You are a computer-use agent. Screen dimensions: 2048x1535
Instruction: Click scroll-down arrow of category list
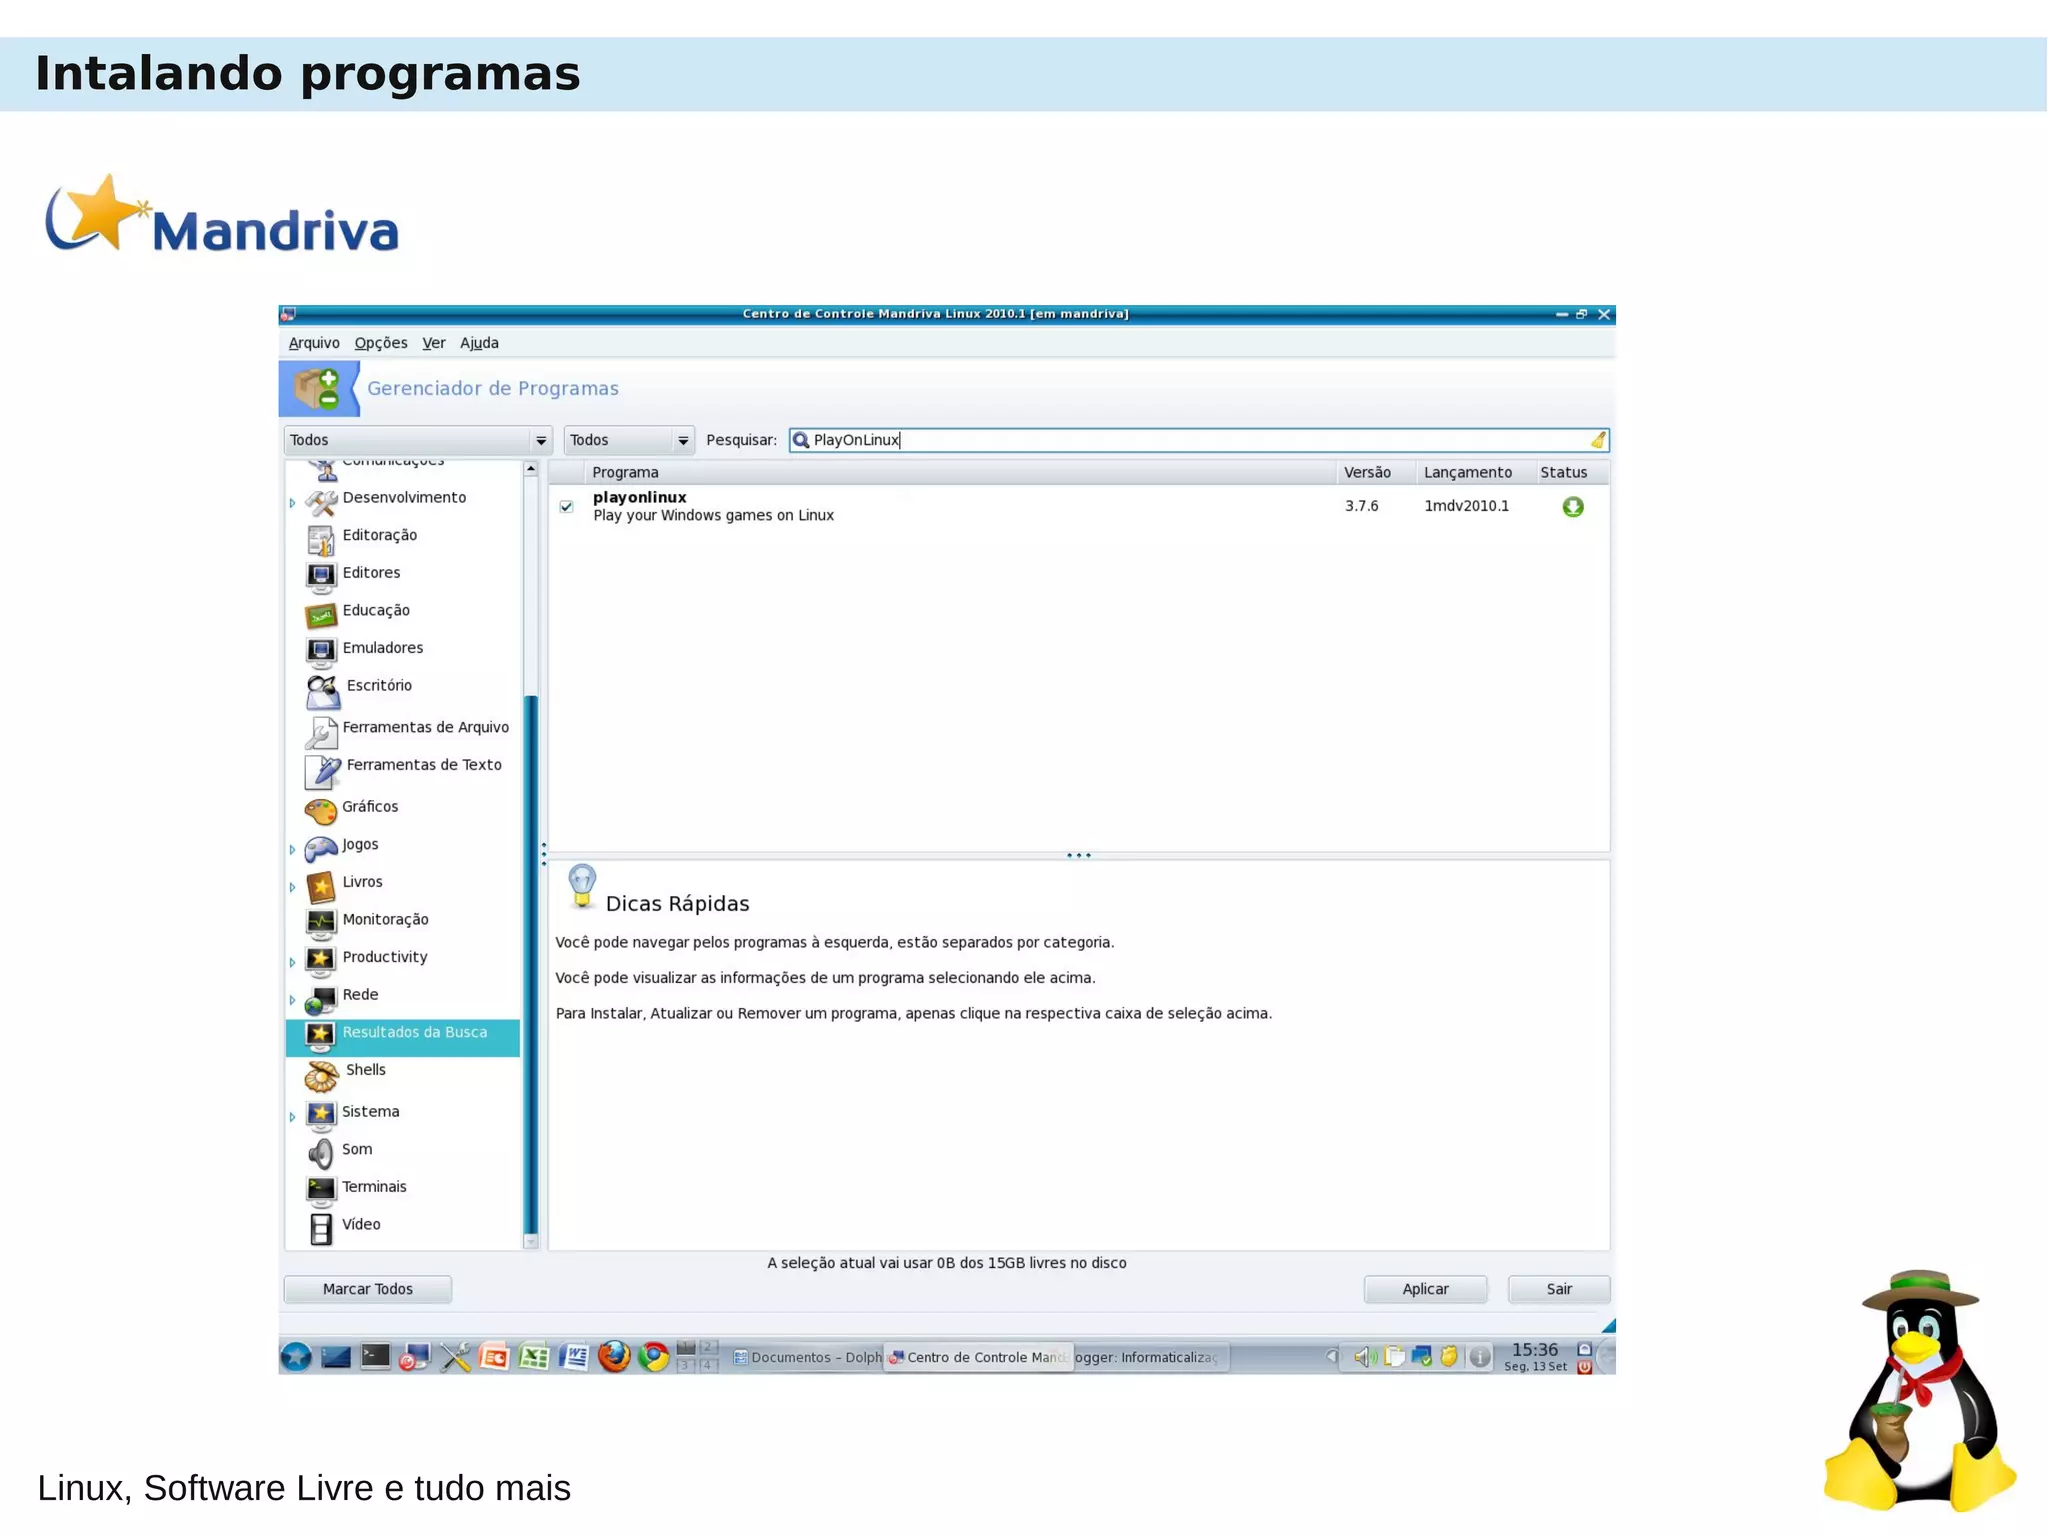click(531, 1242)
